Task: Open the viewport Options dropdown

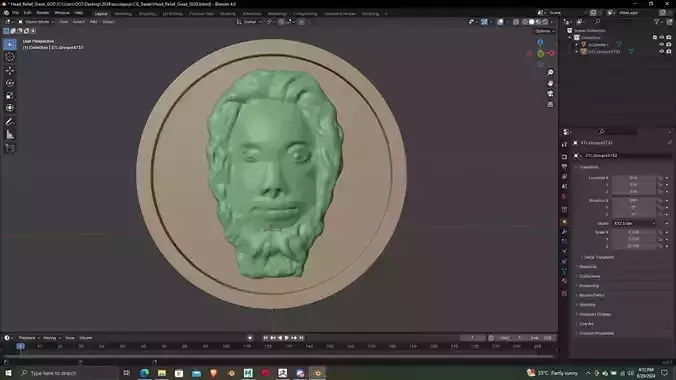Action: point(545,31)
